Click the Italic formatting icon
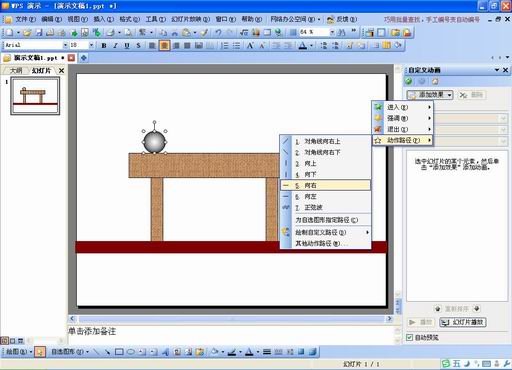The height and width of the screenshot is (370, 512). pyautogui.click(x=115, y=46)
